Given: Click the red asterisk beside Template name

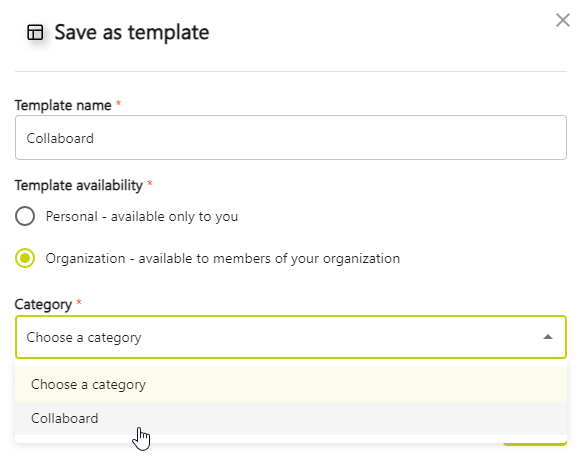Looking at the screenshot, I should (118, 103).
